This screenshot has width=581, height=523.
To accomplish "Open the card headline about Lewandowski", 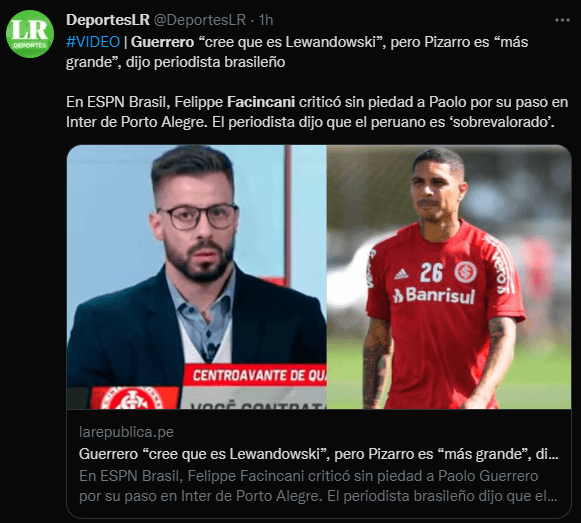I will pos(319,454).
